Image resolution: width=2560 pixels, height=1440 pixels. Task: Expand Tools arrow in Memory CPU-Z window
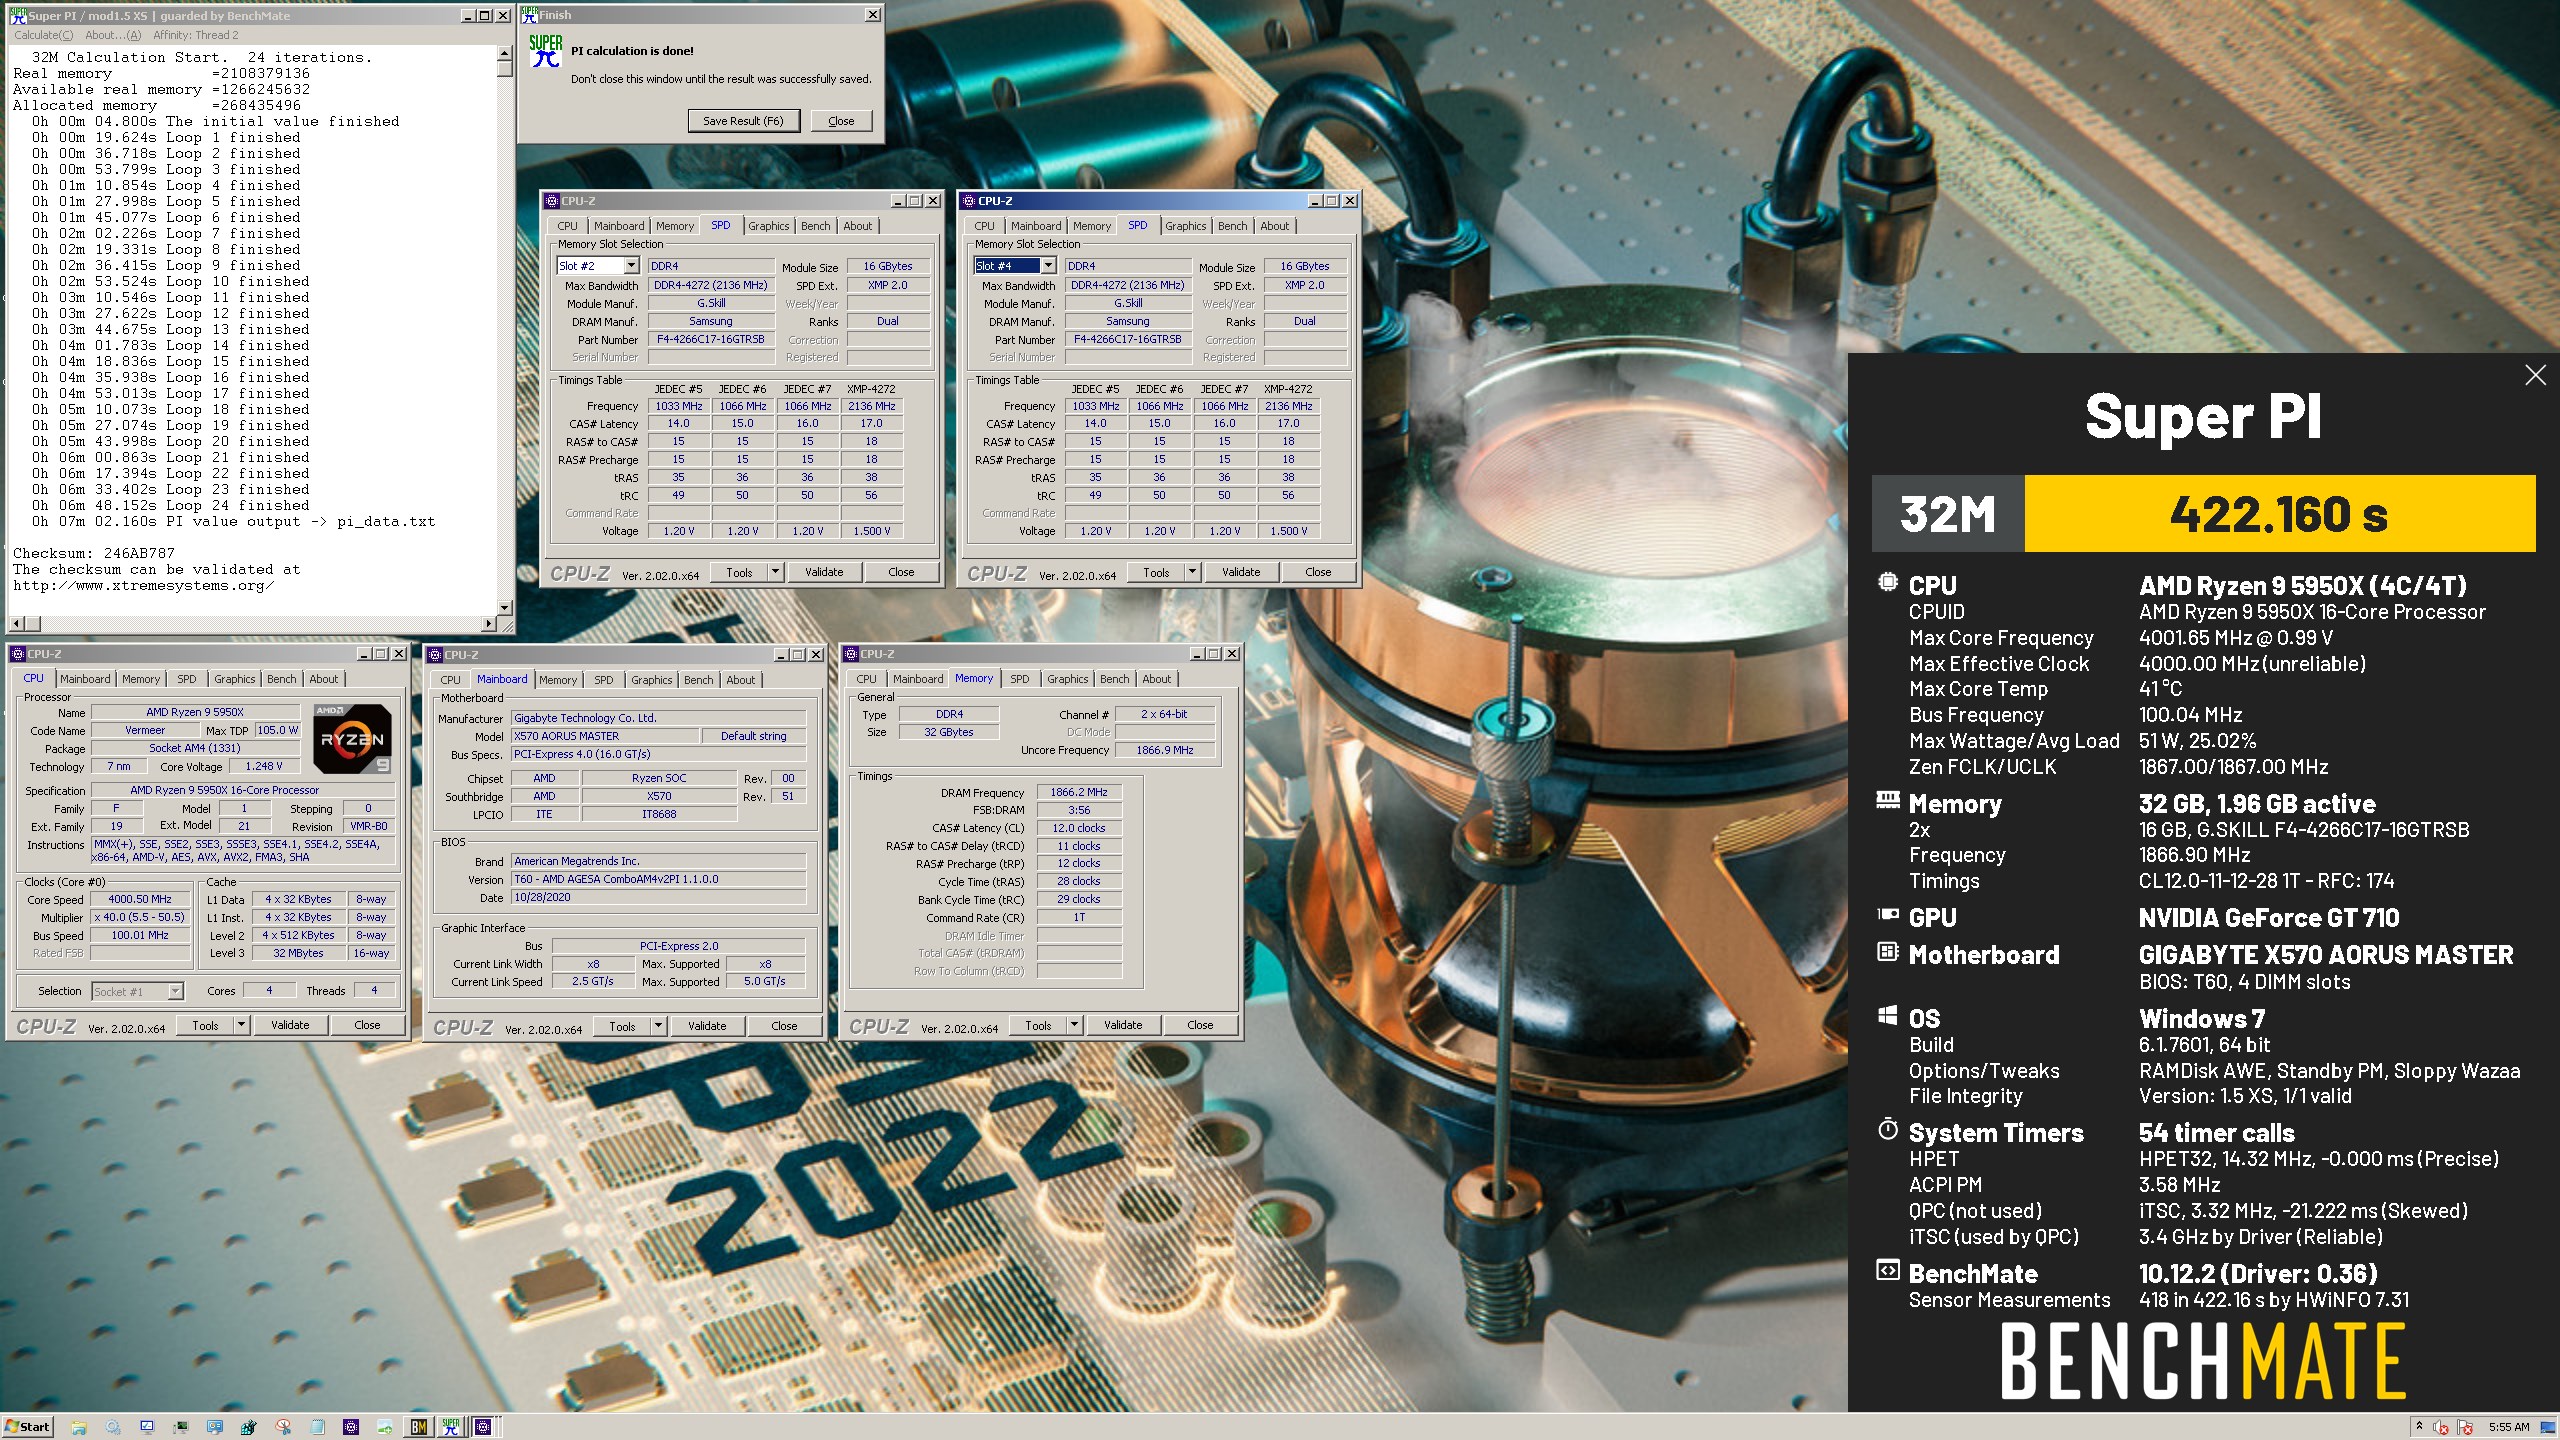point(1074,1024)
